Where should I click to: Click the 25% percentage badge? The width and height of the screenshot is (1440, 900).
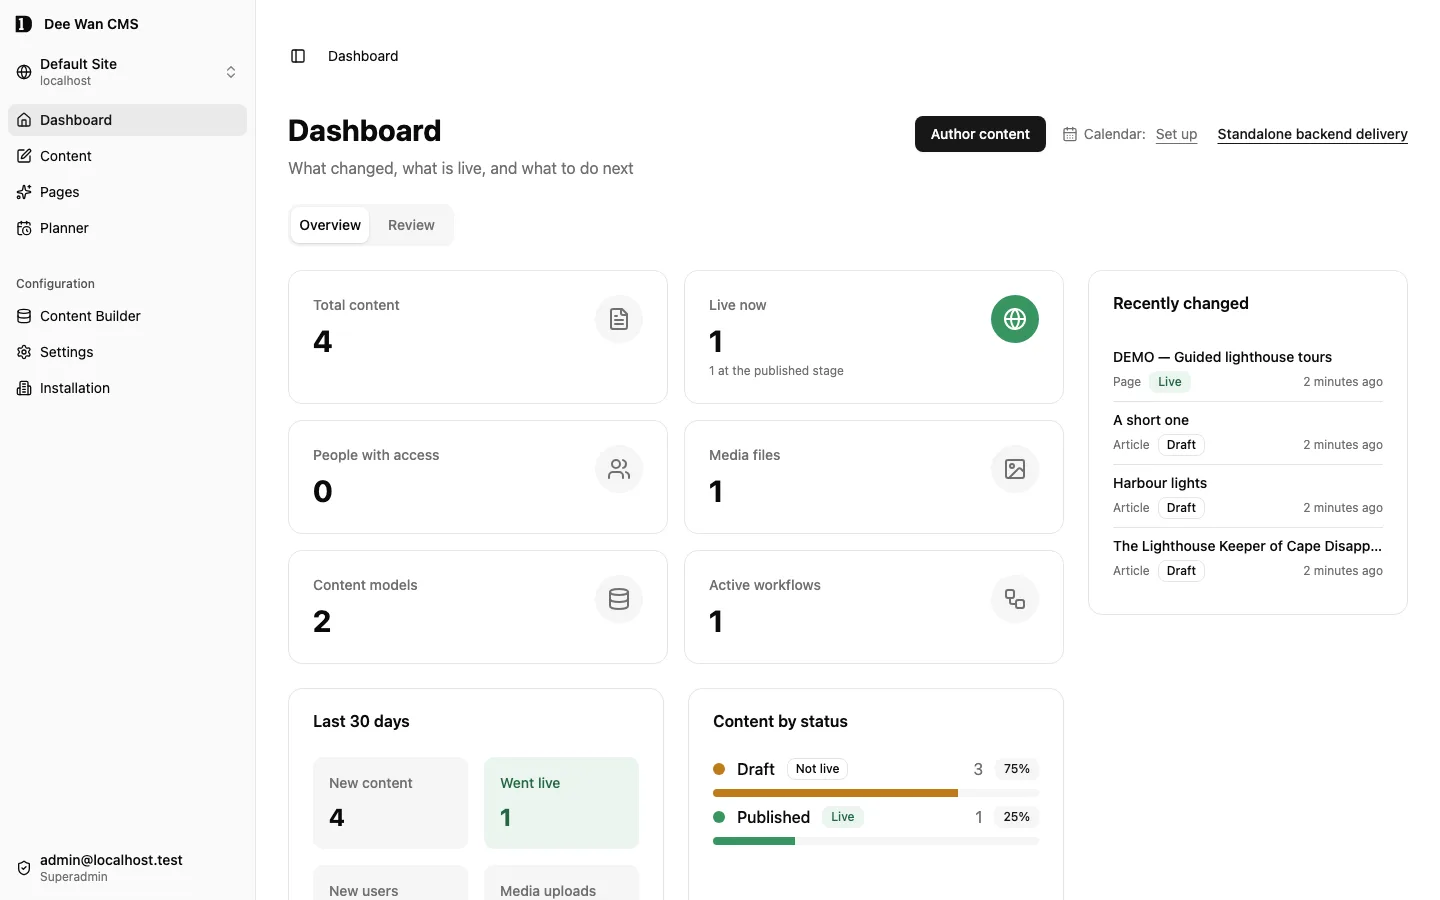(x=1017, y=817)
